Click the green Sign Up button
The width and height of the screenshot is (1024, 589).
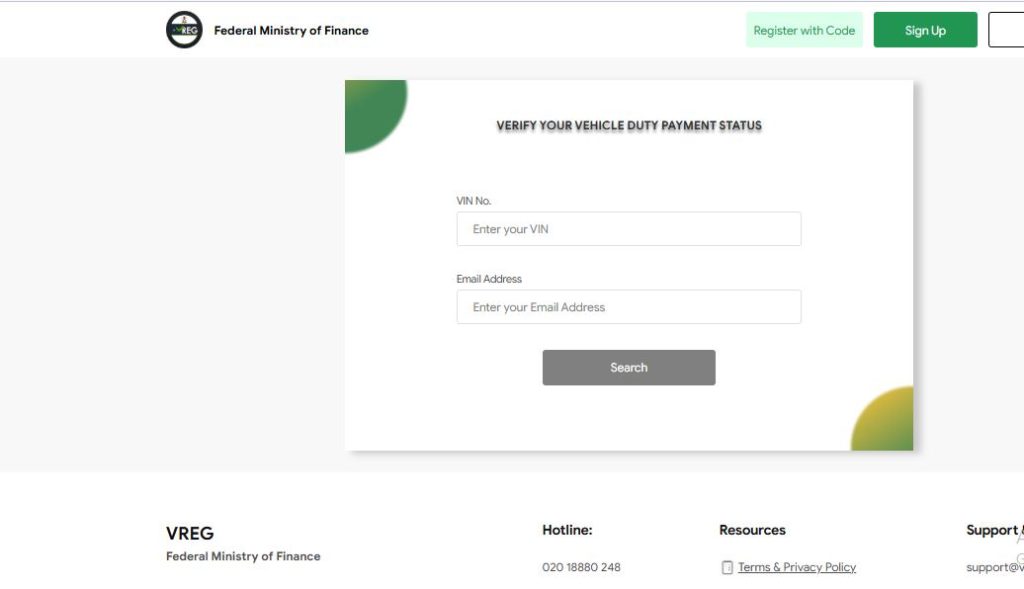[925, 30]
